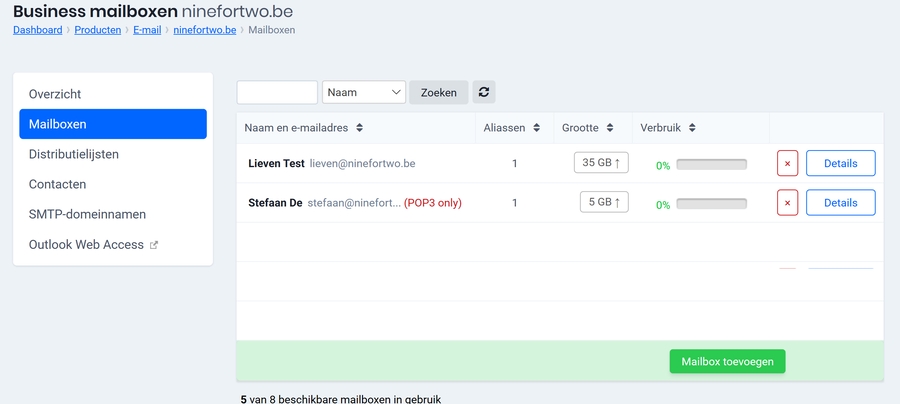The width and height of the screenshot is (900, 404).
Task: Open Details for Lieven Test
Action: click(x=840, y=163)
